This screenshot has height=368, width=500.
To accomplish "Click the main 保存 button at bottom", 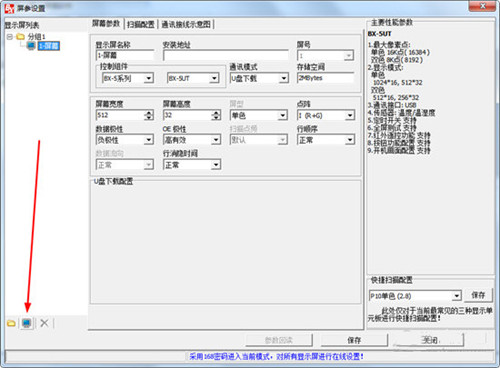I will (354, 340).
